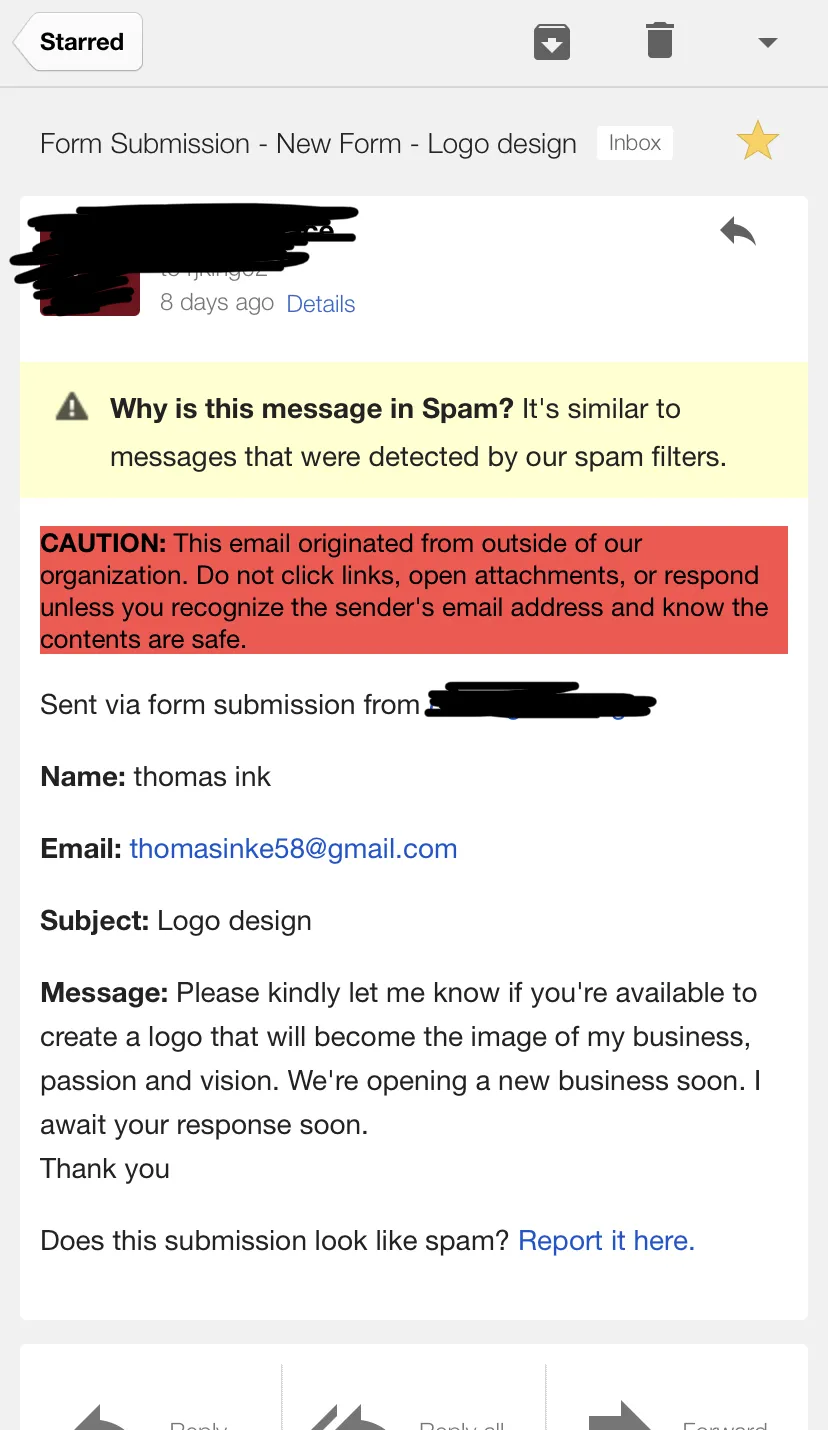This screenshot has height=1430, width=828.
Task: Unstar the message with yellow star
Action: coord(758,141)
